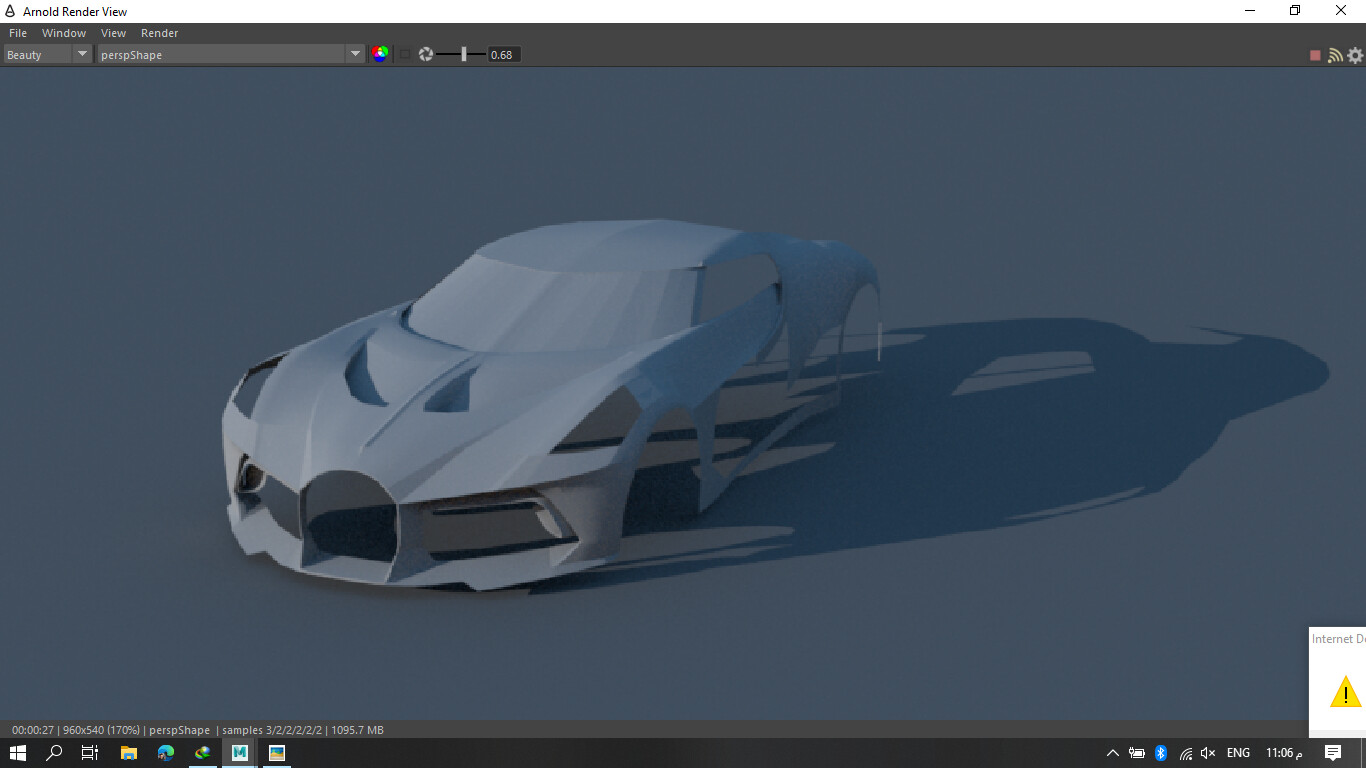Toggle IPR live updates with the signal icon
Image resolution: width=1366 pixels, height=768 pixels.
pos(1336,55)
